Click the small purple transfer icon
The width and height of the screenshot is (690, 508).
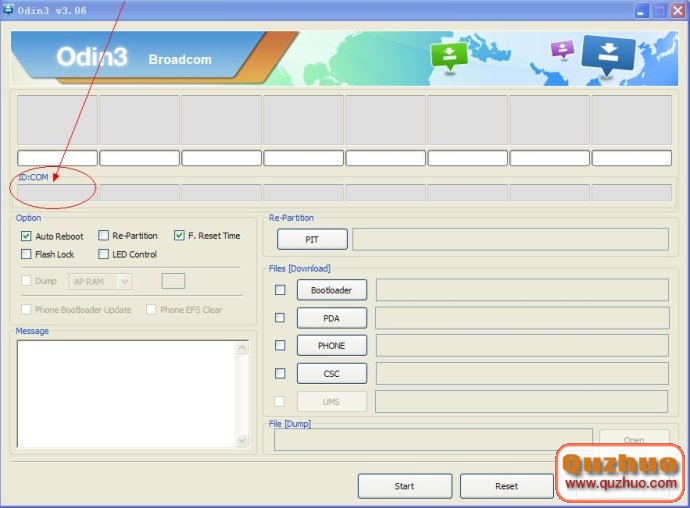tap(563, 49)
